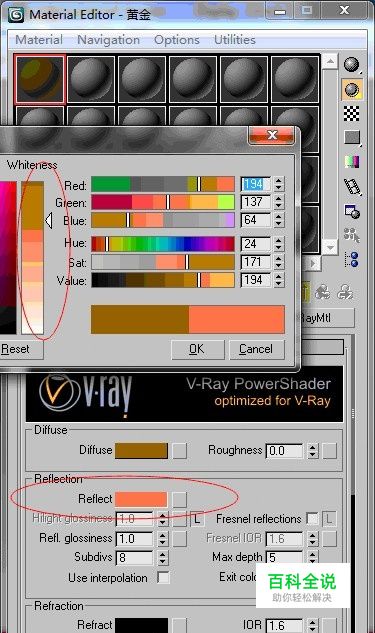Image resolution: width=375 pixels, height=633 pixels.
Task: Toggle the checkered Background icon
Action: pos(352,113)
